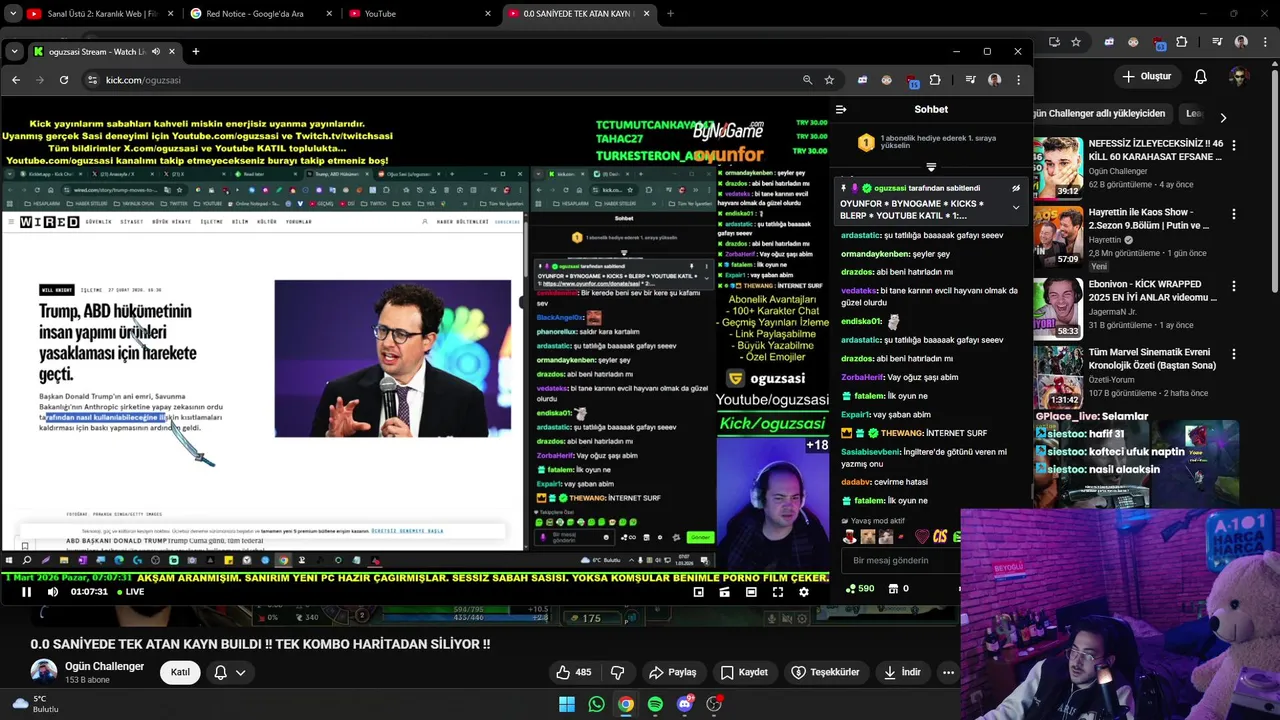Open YouTube notifications bell at top

[x=1201, y=77]
